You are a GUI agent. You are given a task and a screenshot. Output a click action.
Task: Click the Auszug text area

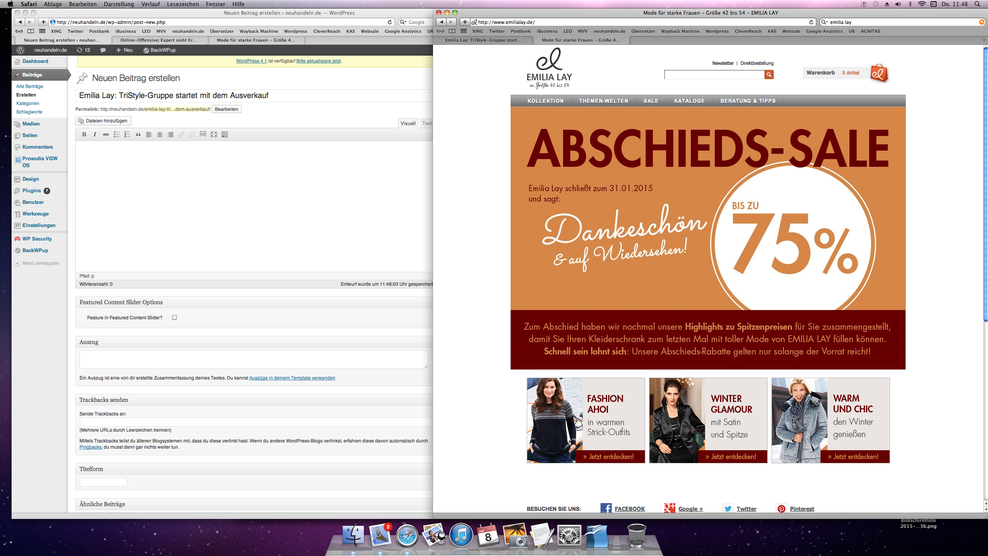point(253,359)
